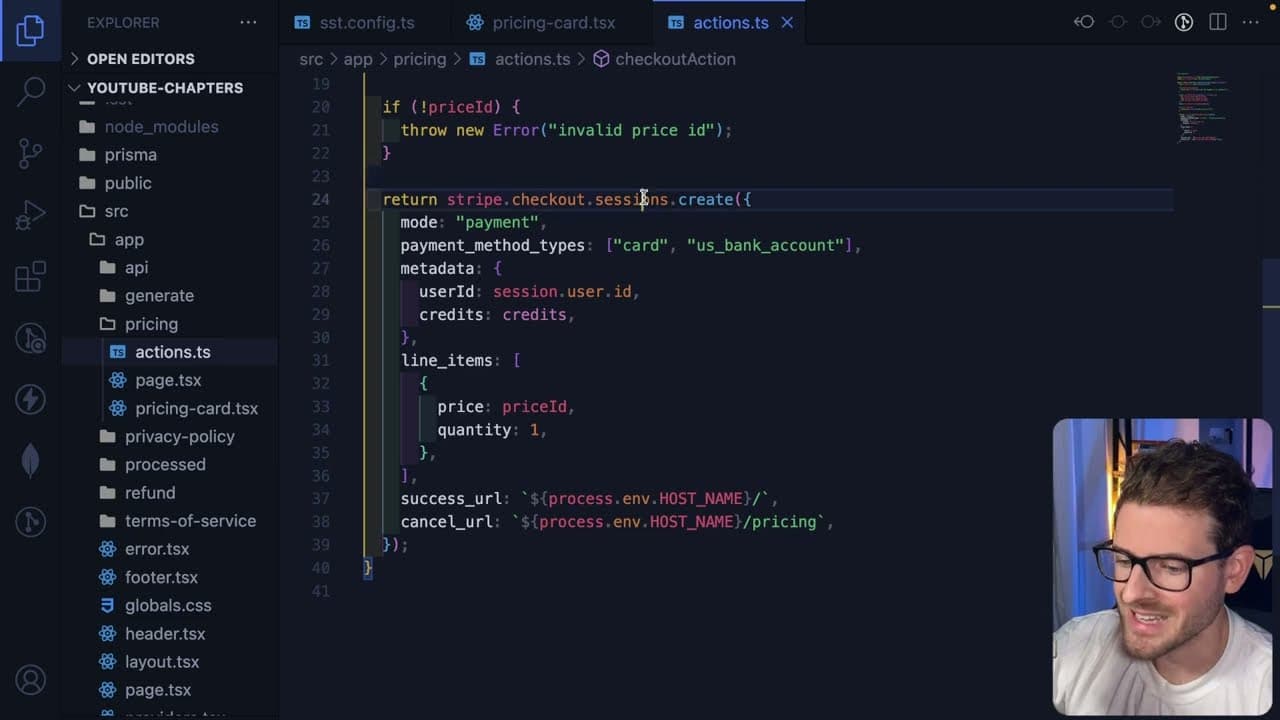Open footer.tsx in the file tree

[x=161, y=577]
